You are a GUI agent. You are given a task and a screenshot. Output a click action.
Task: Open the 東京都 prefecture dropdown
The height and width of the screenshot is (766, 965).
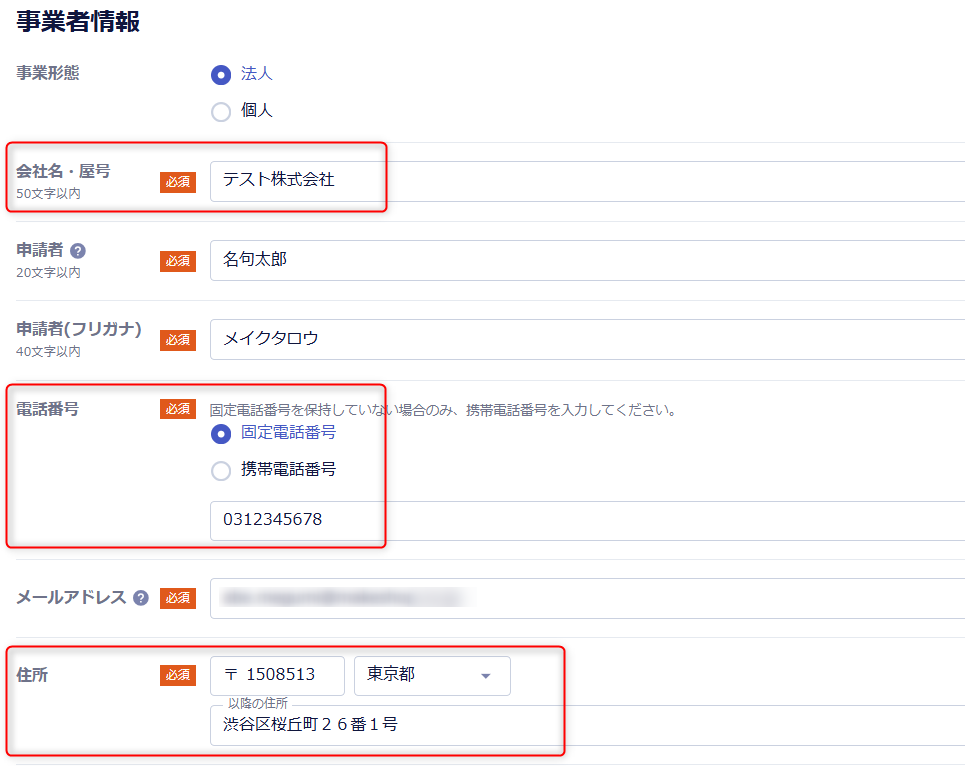(x=432, y=676)
